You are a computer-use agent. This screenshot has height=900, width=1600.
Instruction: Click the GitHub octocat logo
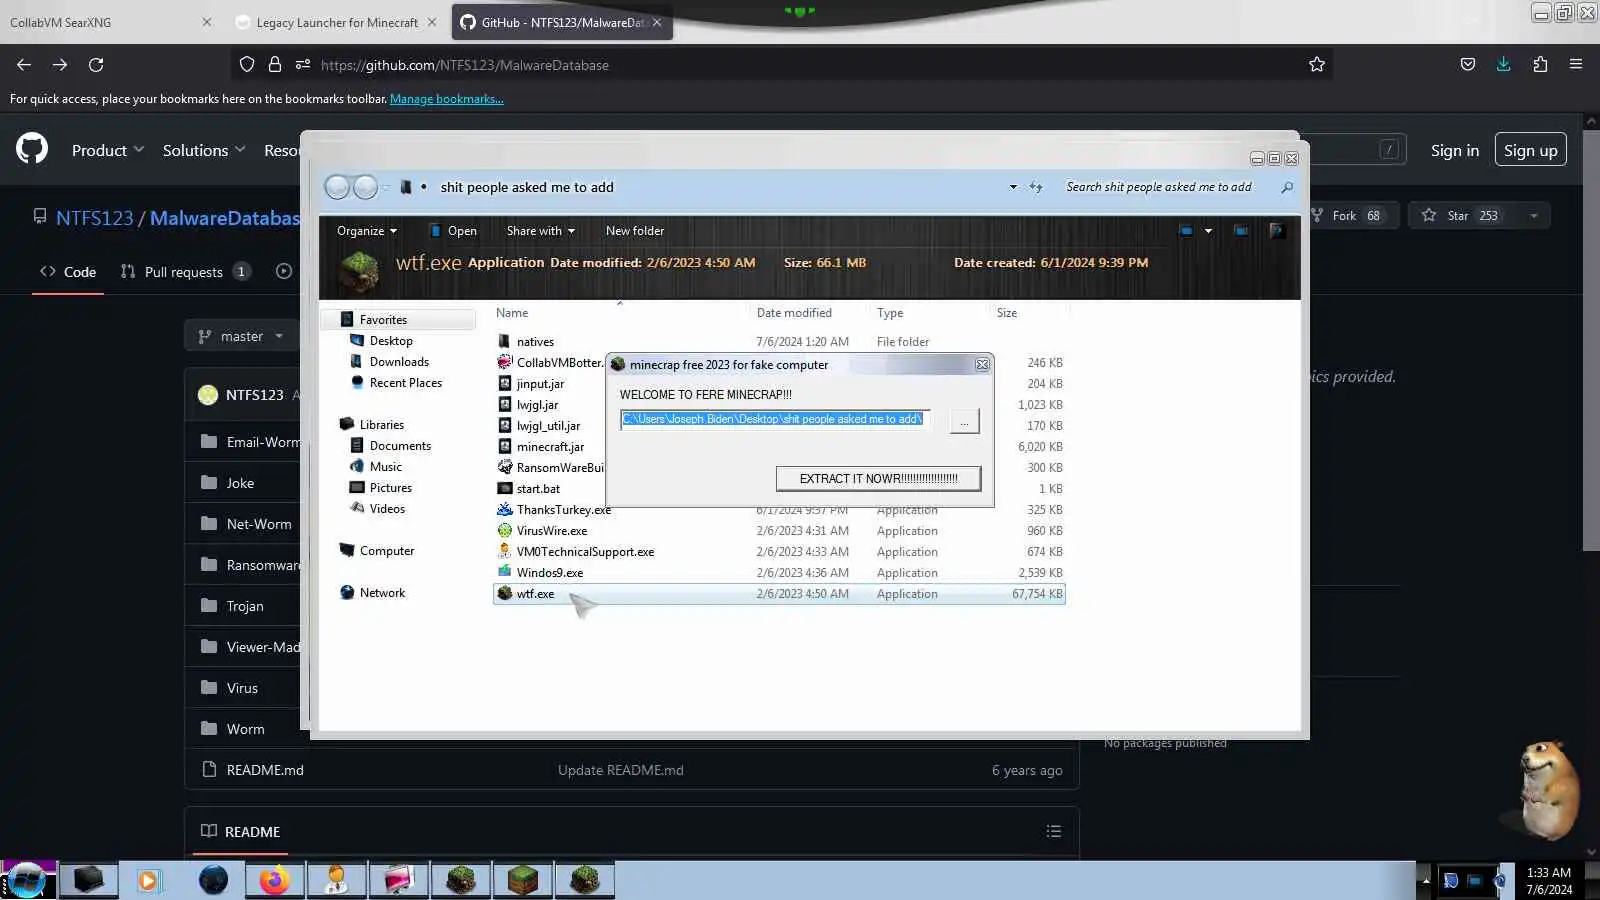[32, 149]
